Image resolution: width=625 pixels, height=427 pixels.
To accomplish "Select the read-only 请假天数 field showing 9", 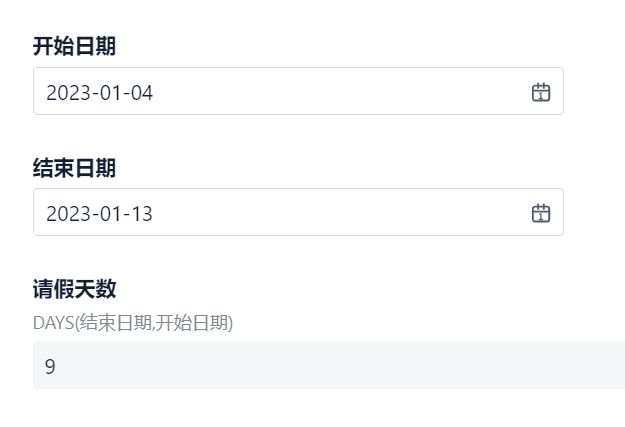I will 329,365.
